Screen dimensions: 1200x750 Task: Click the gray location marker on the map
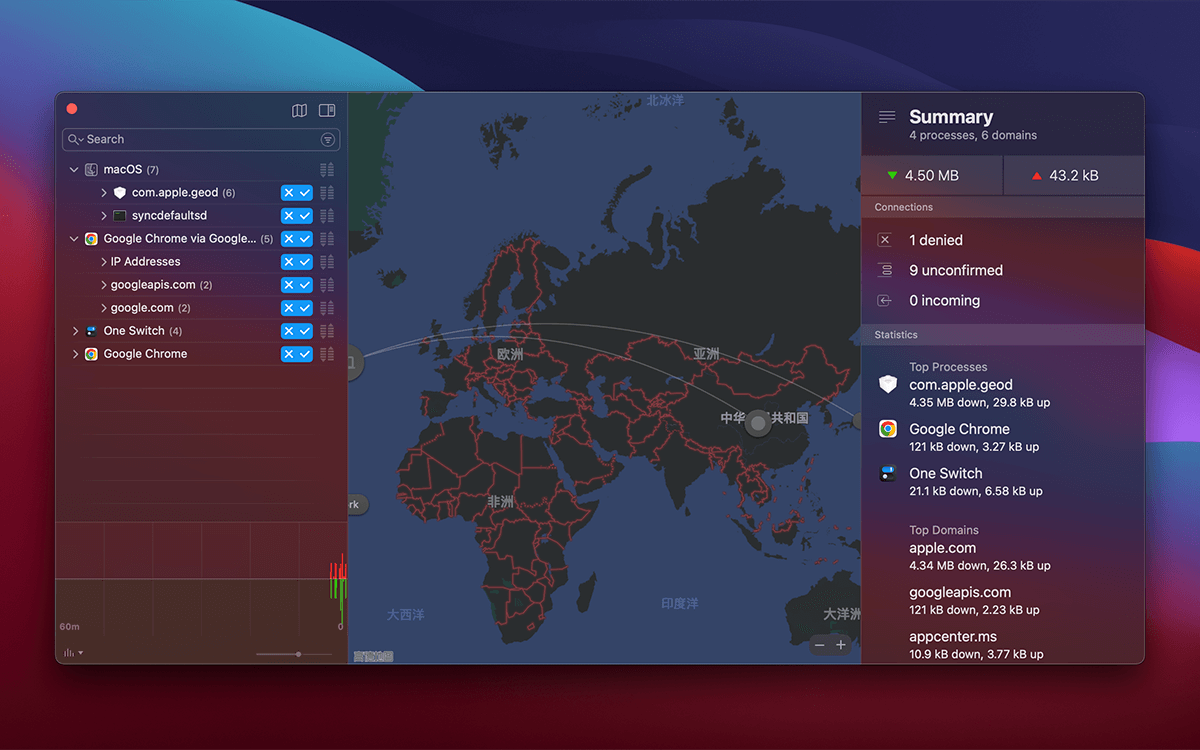pos(759,424)
